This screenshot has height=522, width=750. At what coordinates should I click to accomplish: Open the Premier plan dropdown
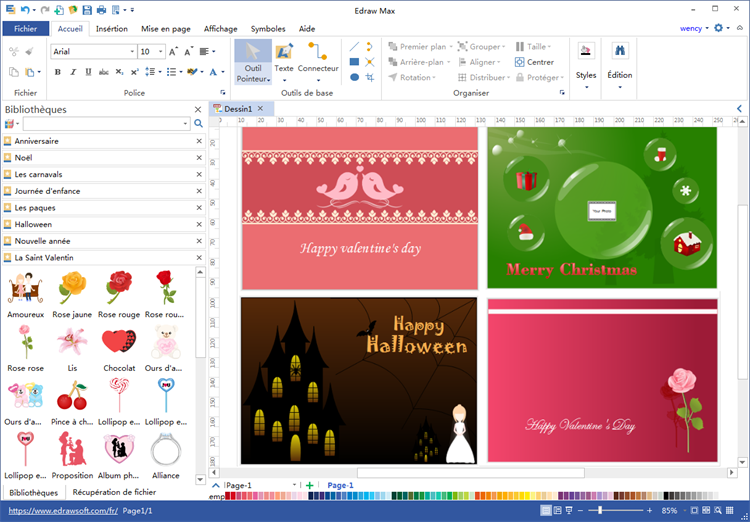(x=421, y=47)
